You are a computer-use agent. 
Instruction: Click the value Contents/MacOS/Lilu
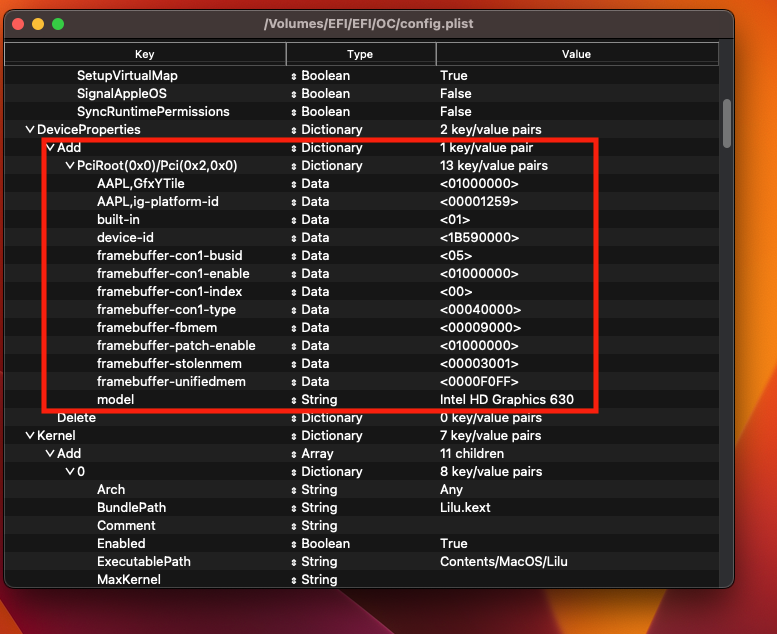coord(503,562)
